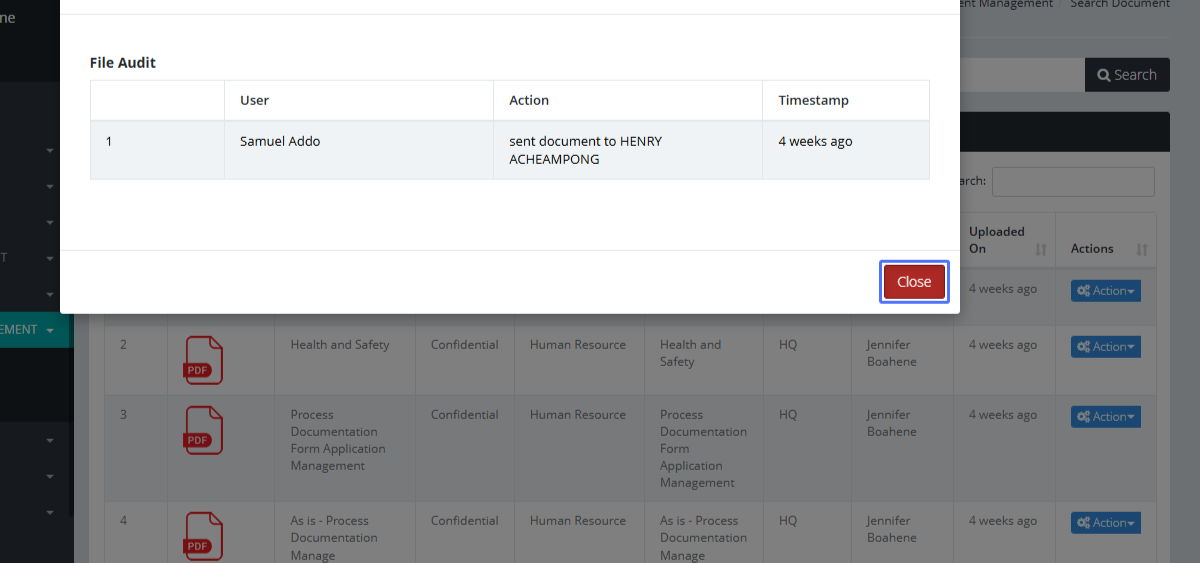Collapse the highlighted teal sidebar menu item
The height and width of the screenshot is (563, 1200).
(36, 329)
